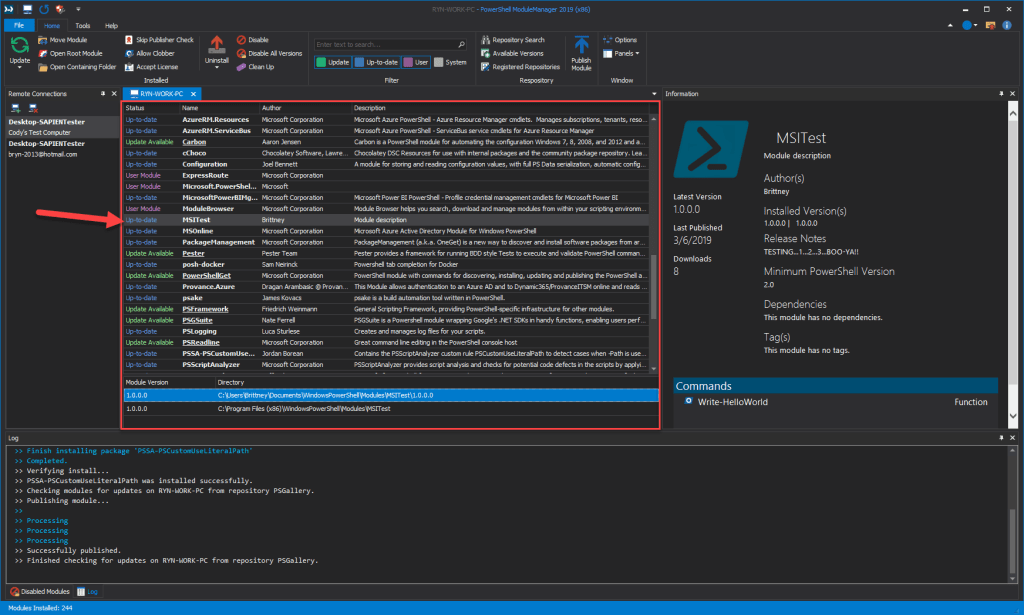Click the Information panel vertical scrollbar
The width and height of the screenshot is (1024, 615).
click(1013, 264)
